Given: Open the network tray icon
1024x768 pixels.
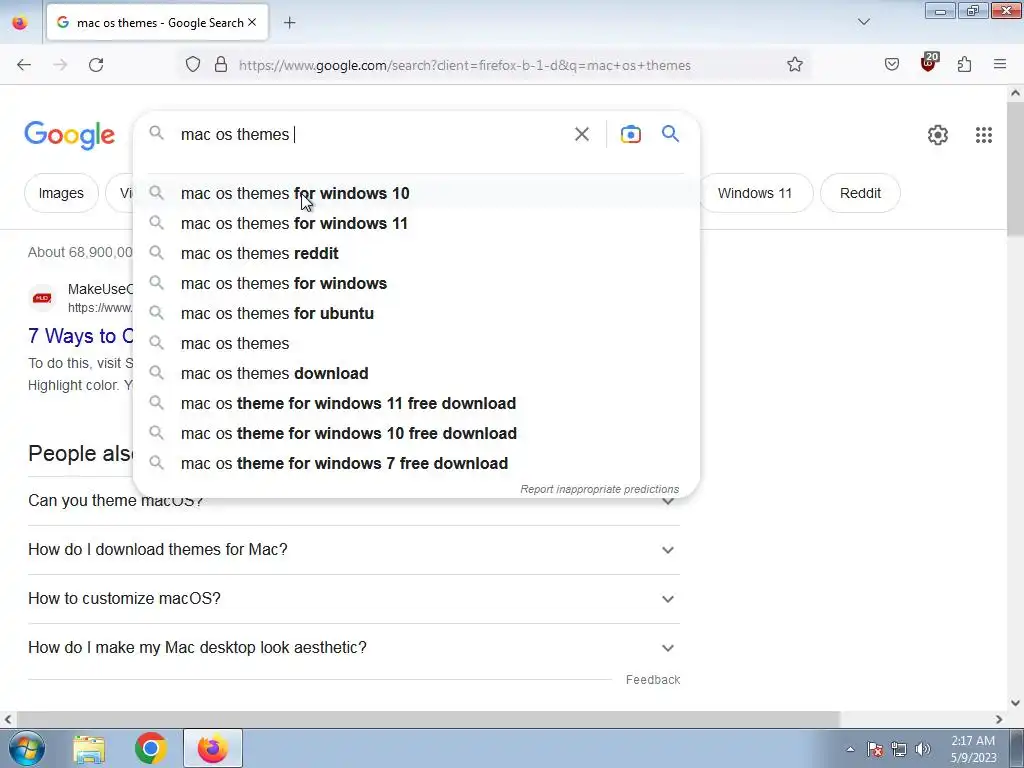Looking at the screenshot, I should [899, 749].
